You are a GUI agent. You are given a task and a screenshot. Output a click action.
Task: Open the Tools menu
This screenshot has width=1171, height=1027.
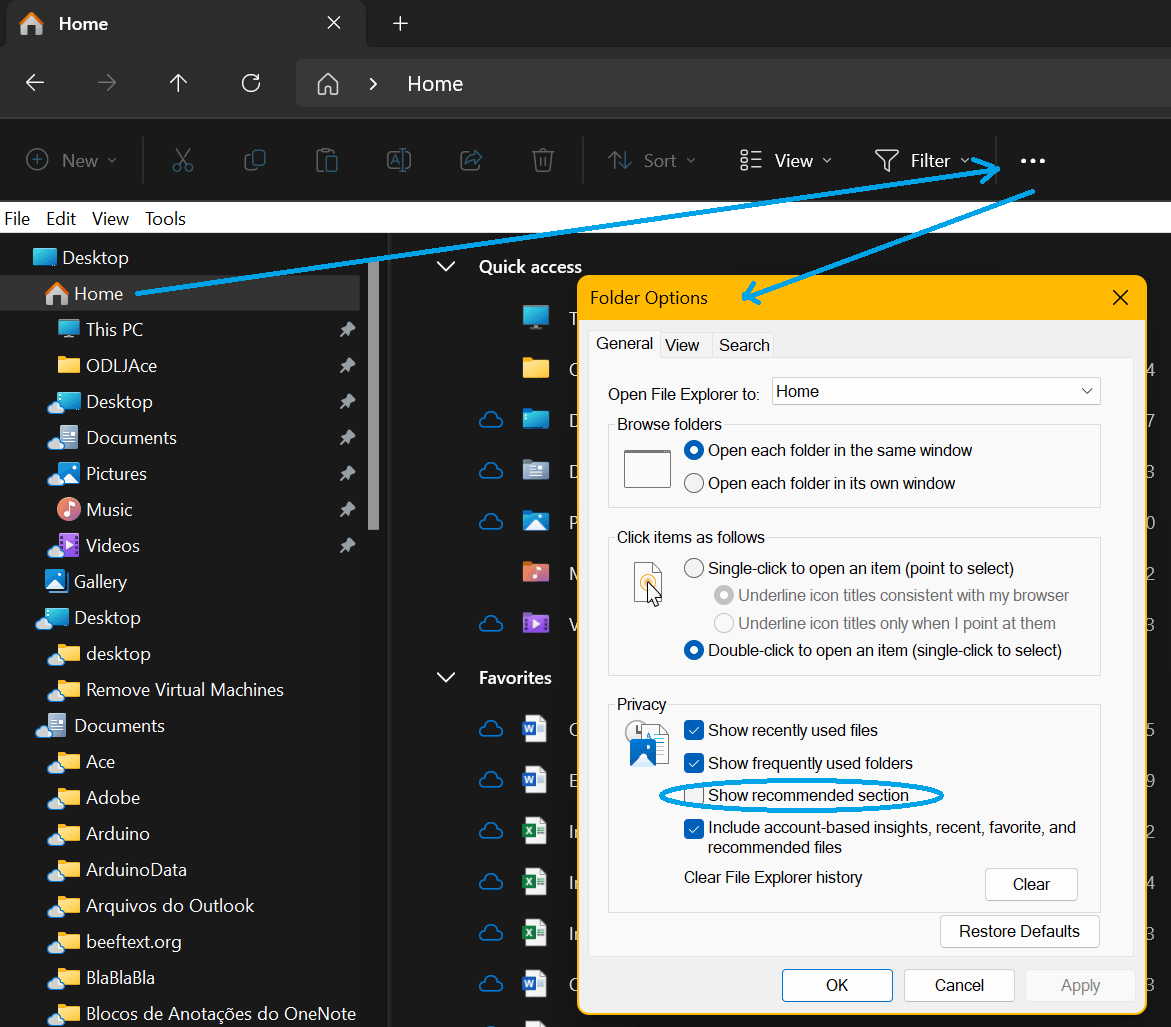pos(165,219)
